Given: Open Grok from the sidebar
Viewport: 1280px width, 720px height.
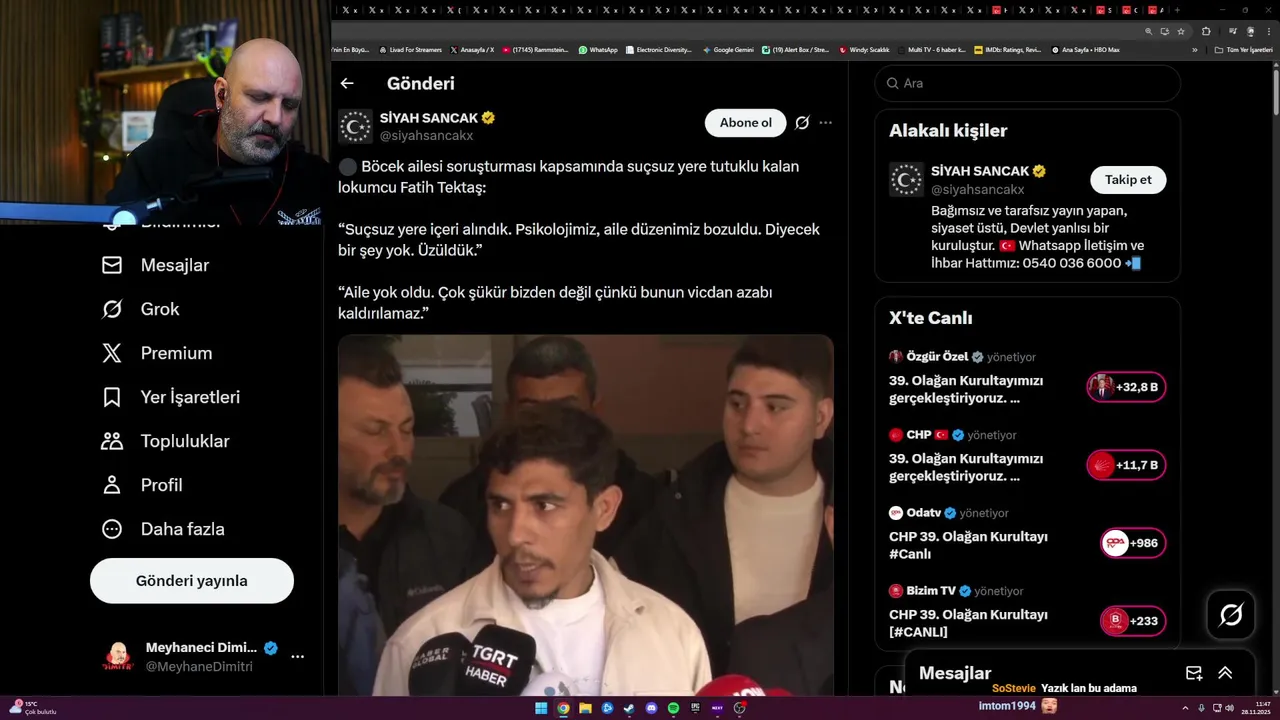Looking at the screenshot, I should tap(141, 309).
